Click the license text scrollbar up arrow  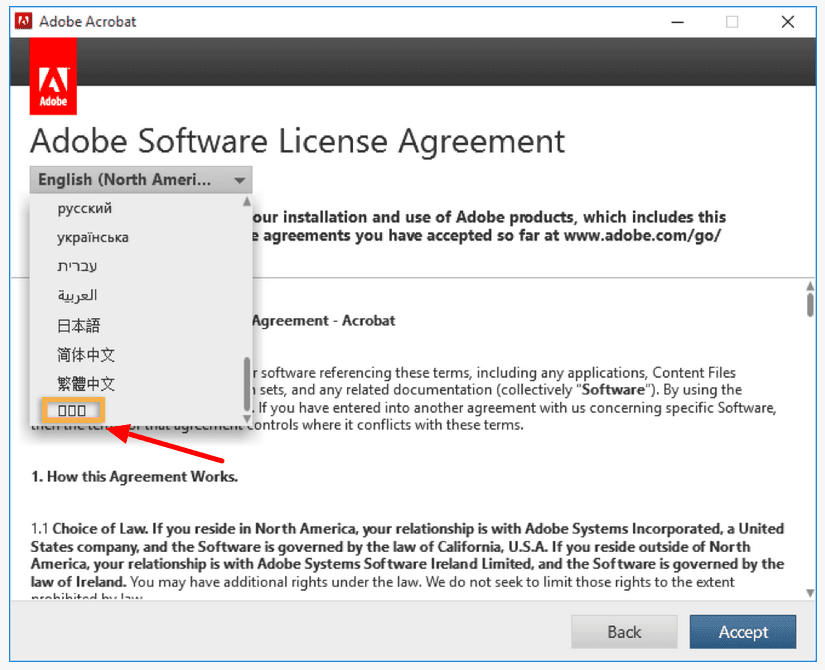(x=809, y=286)
